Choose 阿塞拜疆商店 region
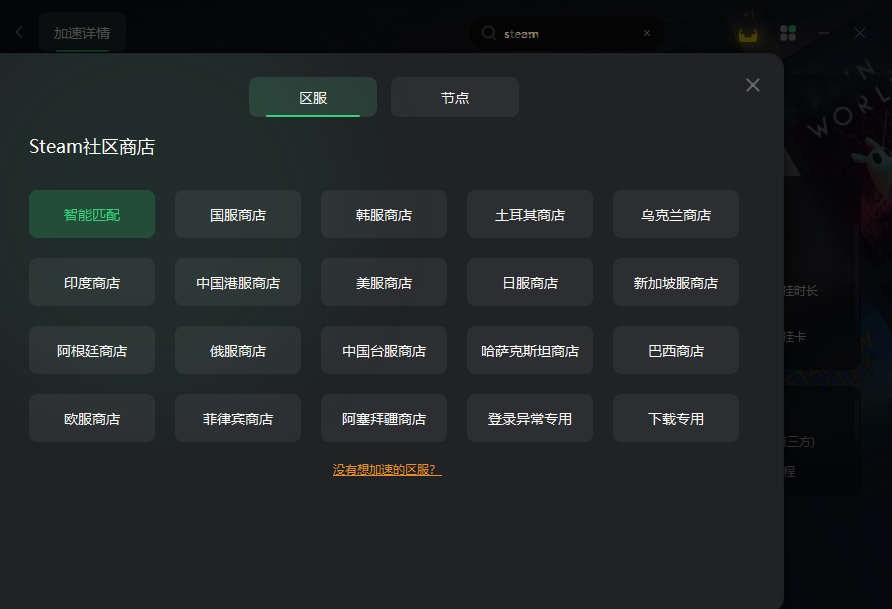The image size is (892, 609). [x=383, y=418]
